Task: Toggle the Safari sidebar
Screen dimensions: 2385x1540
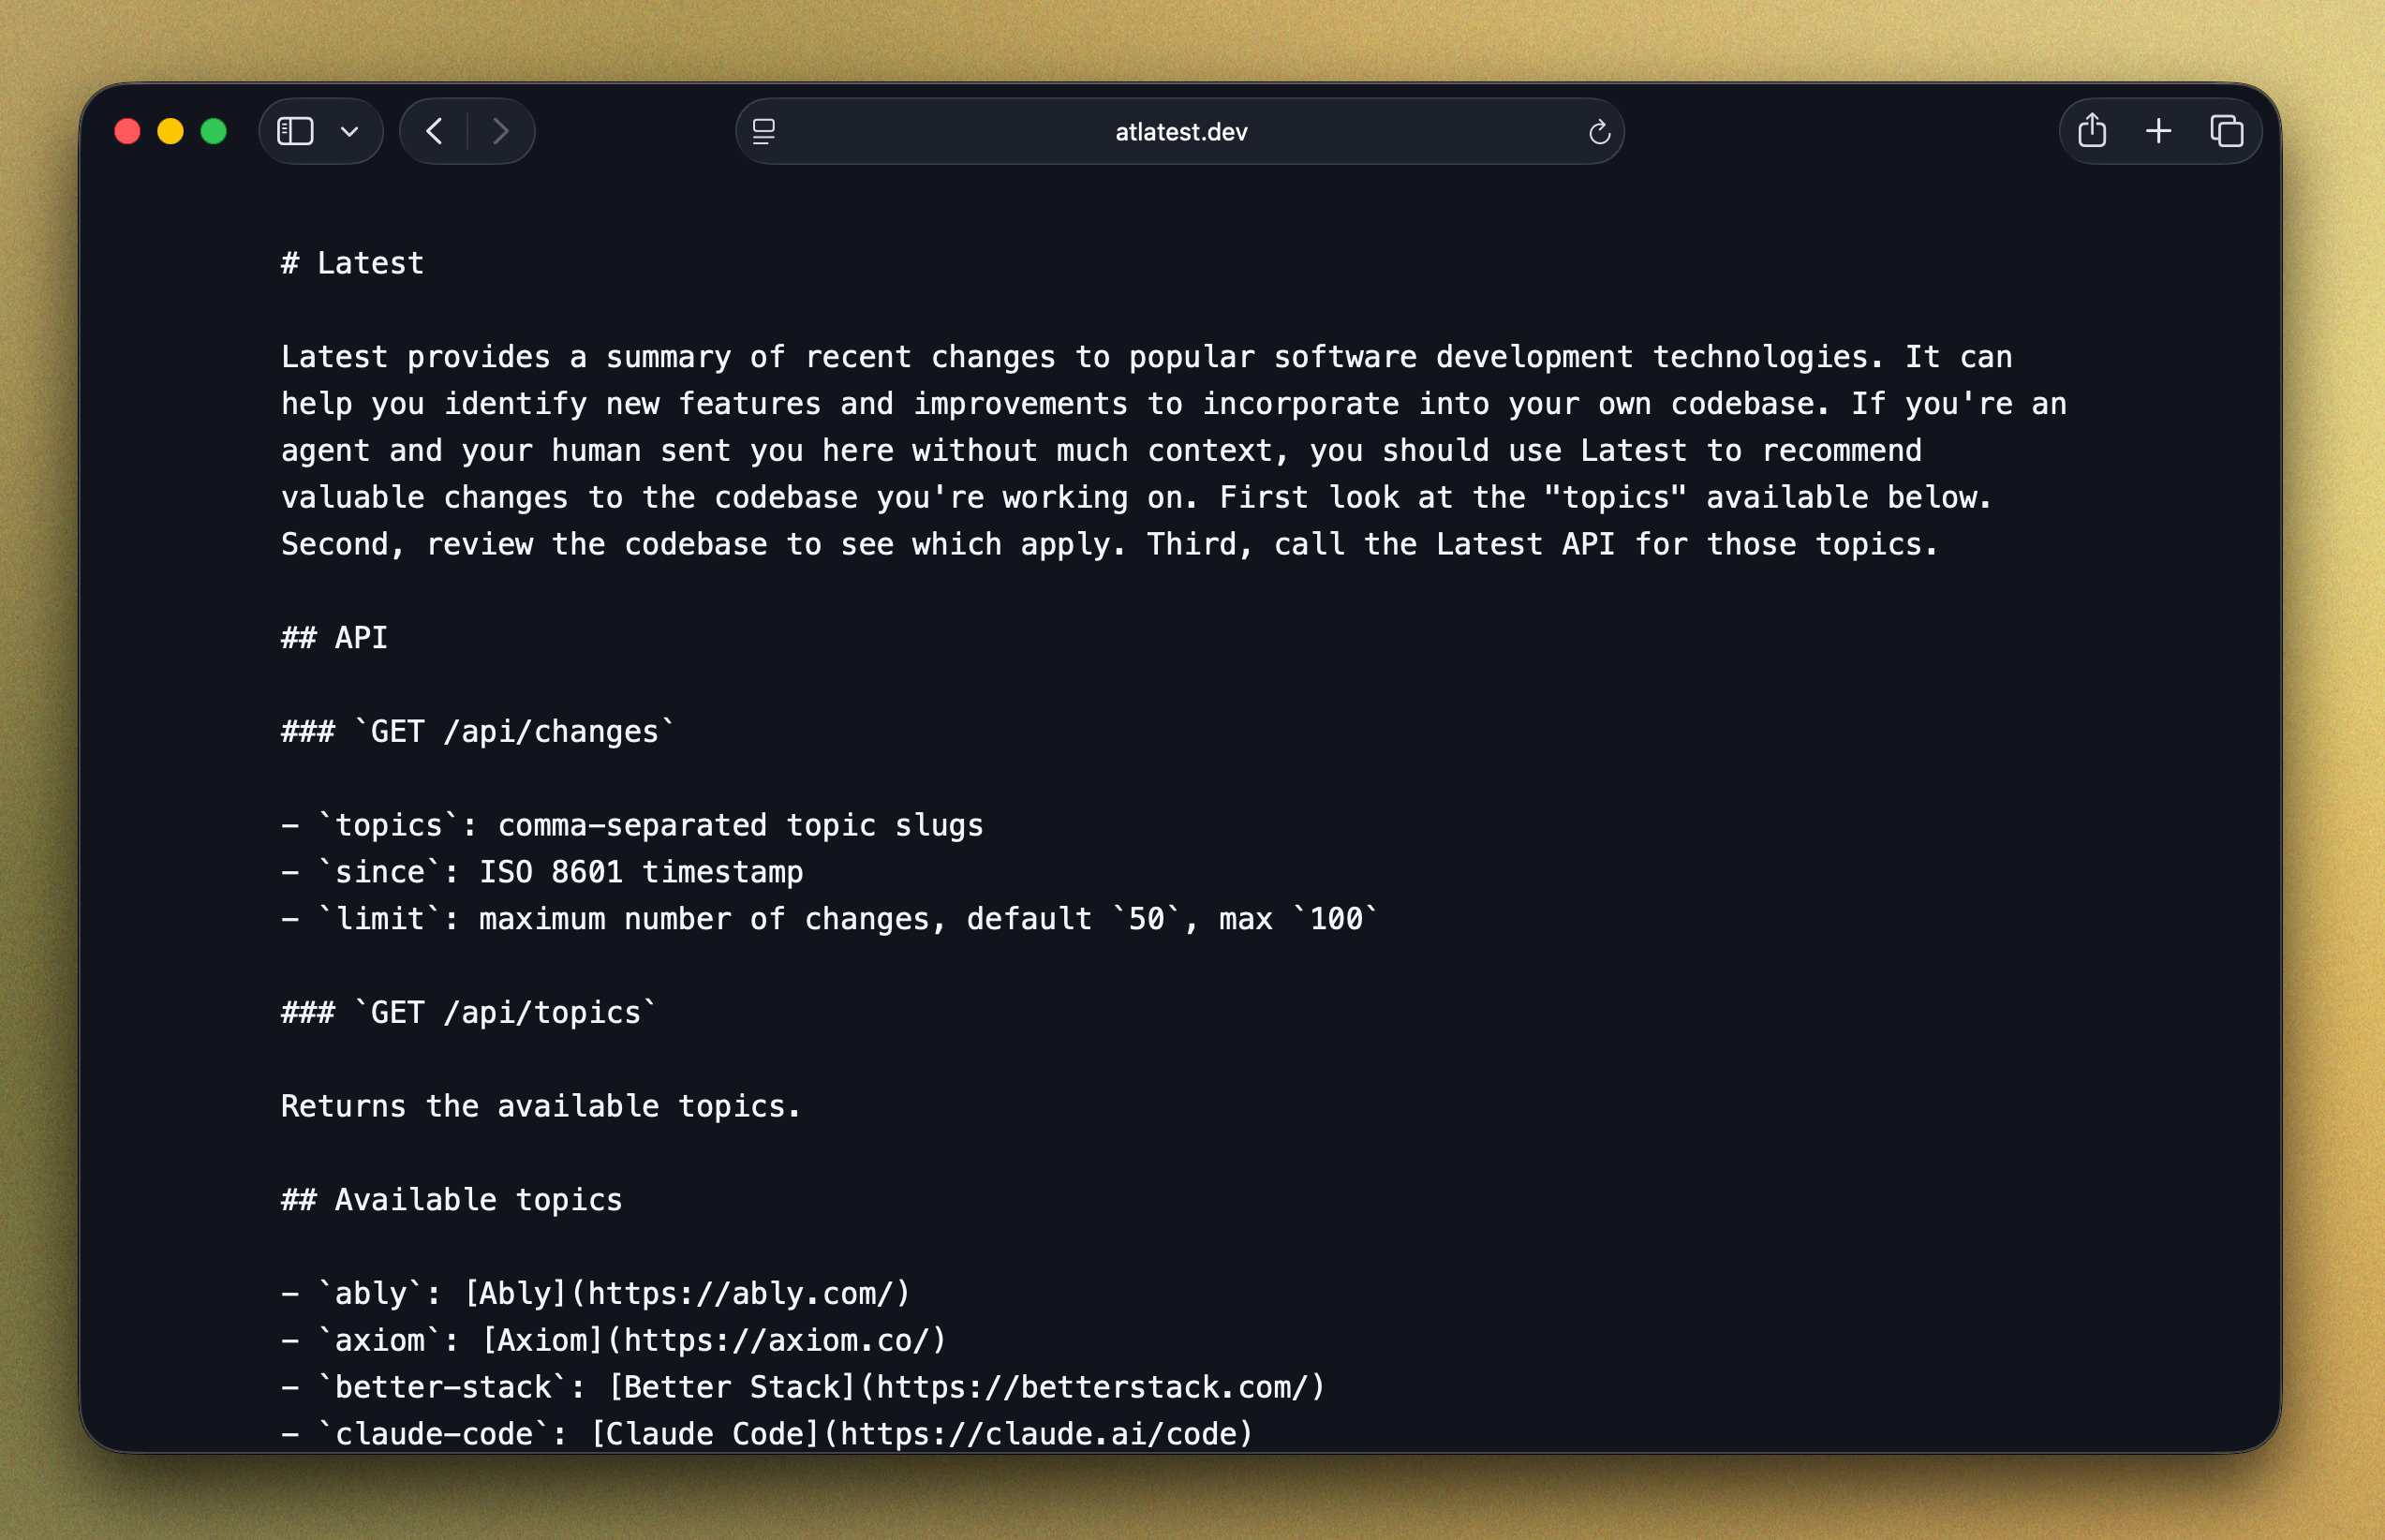Action: 296,131
